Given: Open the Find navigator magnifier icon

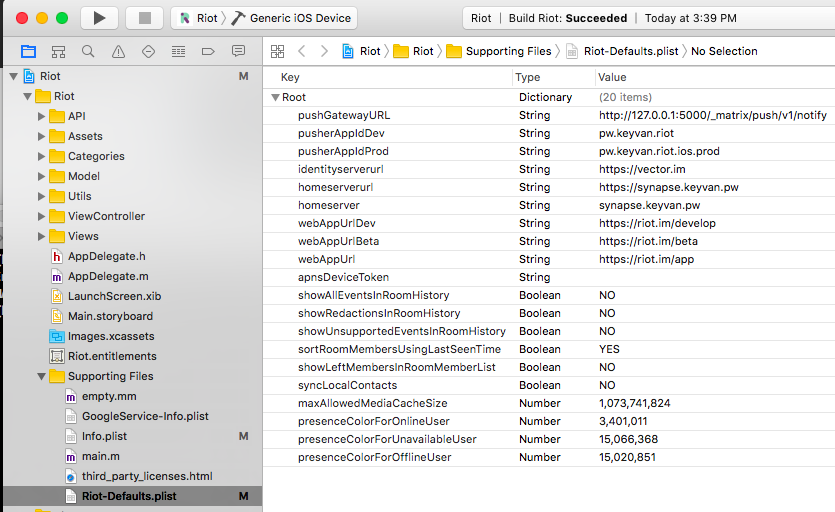Looking at the screenshot, I should coord(88,52).
